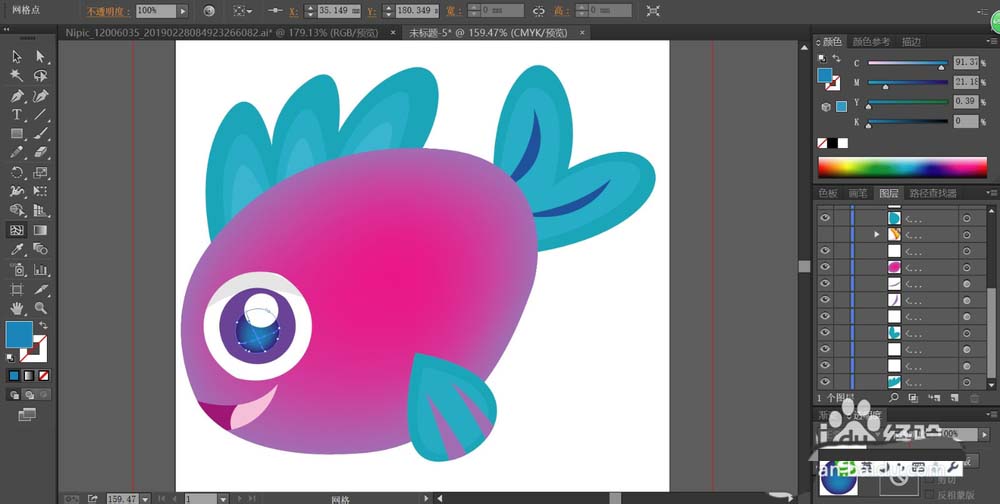Viewport: 1000px width, 504px height.
Task: Select the Rectangle tool
Action: (17, 134)
